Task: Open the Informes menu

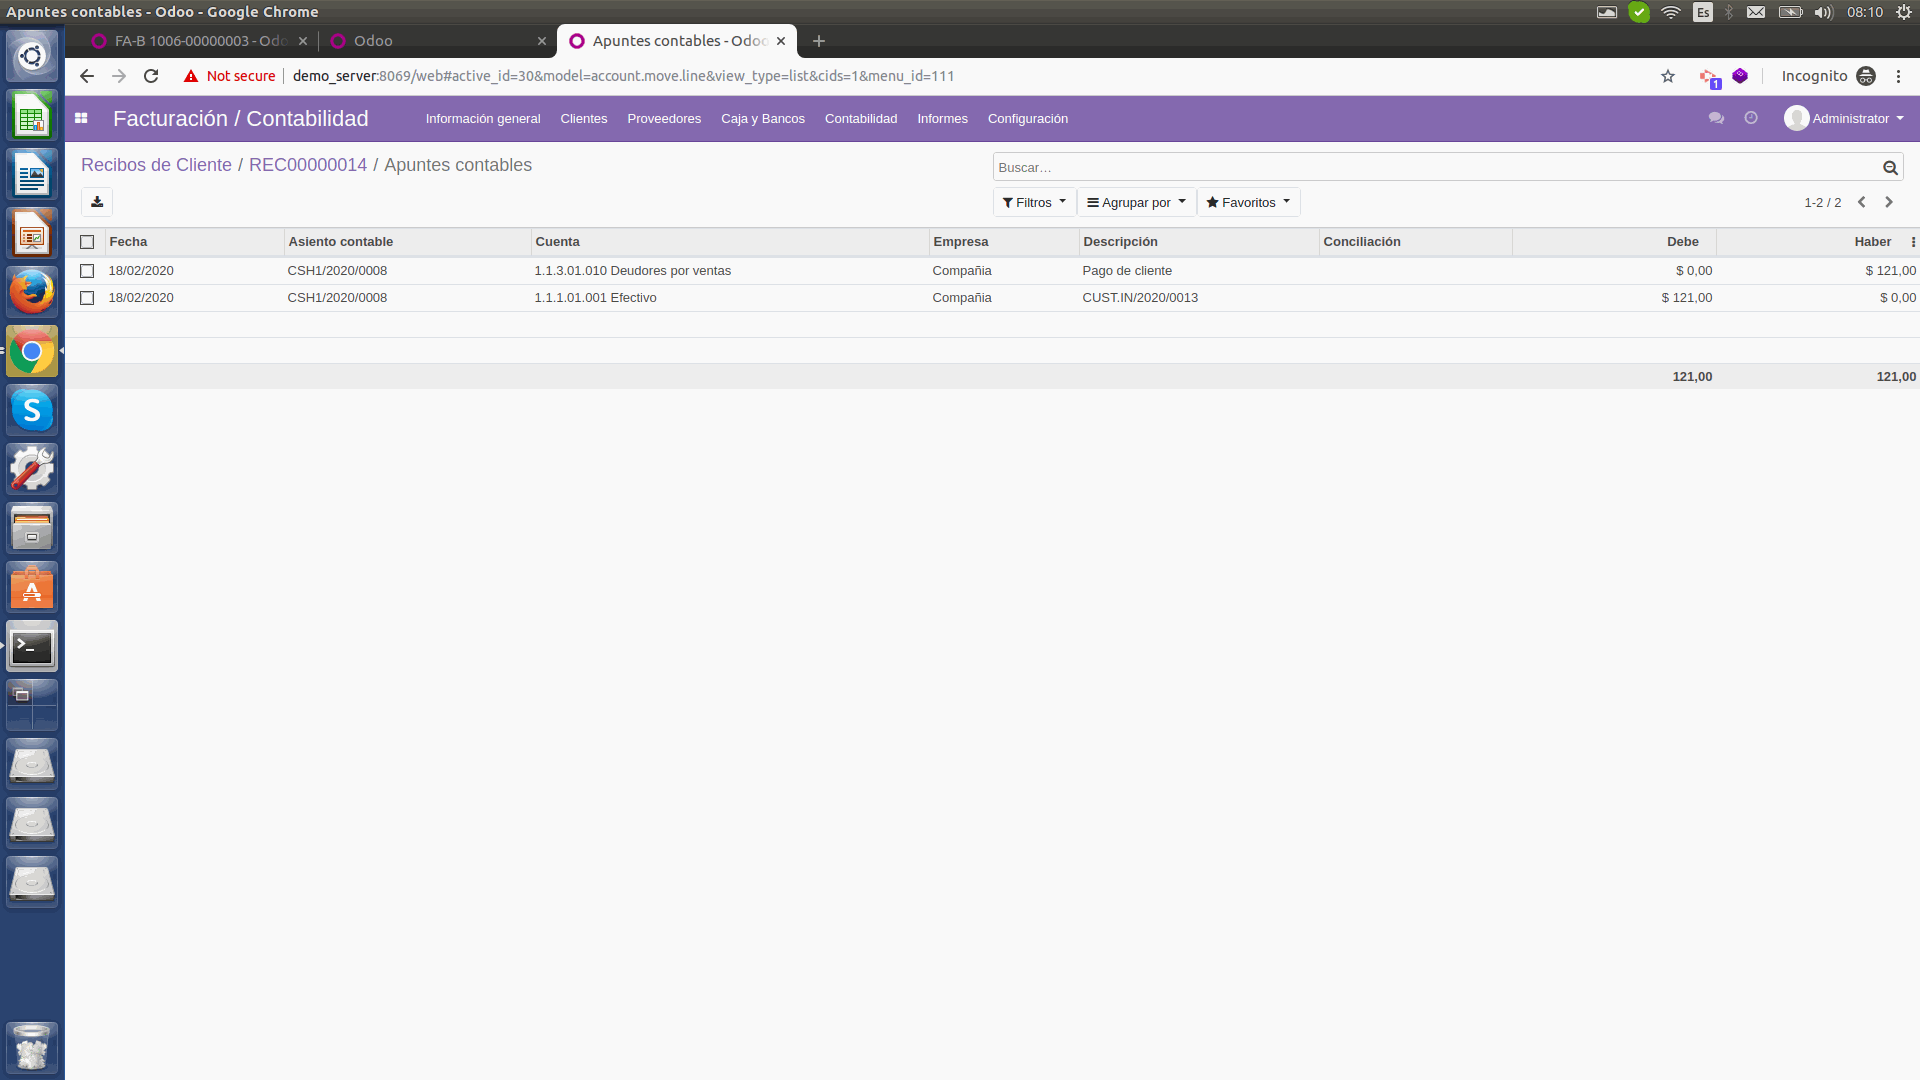Action: [943, 118]
